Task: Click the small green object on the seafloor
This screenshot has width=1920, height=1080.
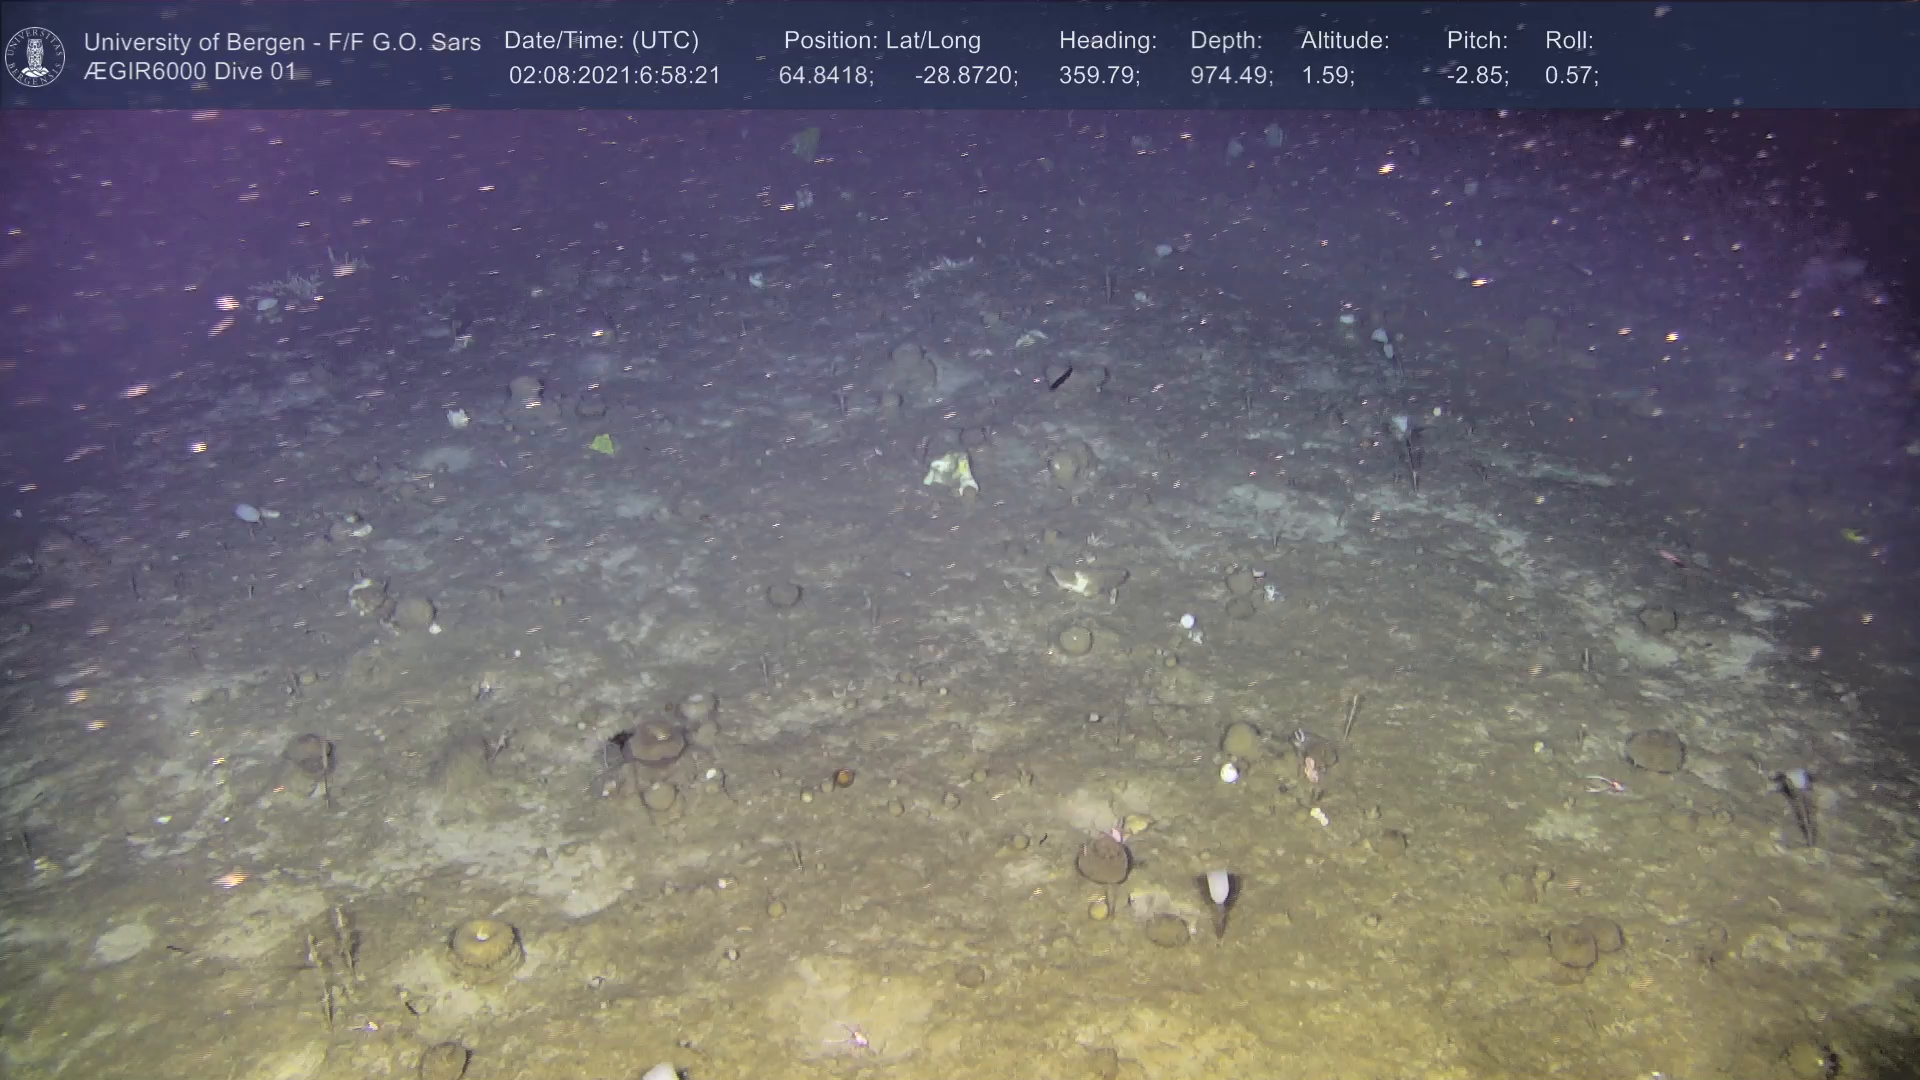Action: click(x=602, y=443)
